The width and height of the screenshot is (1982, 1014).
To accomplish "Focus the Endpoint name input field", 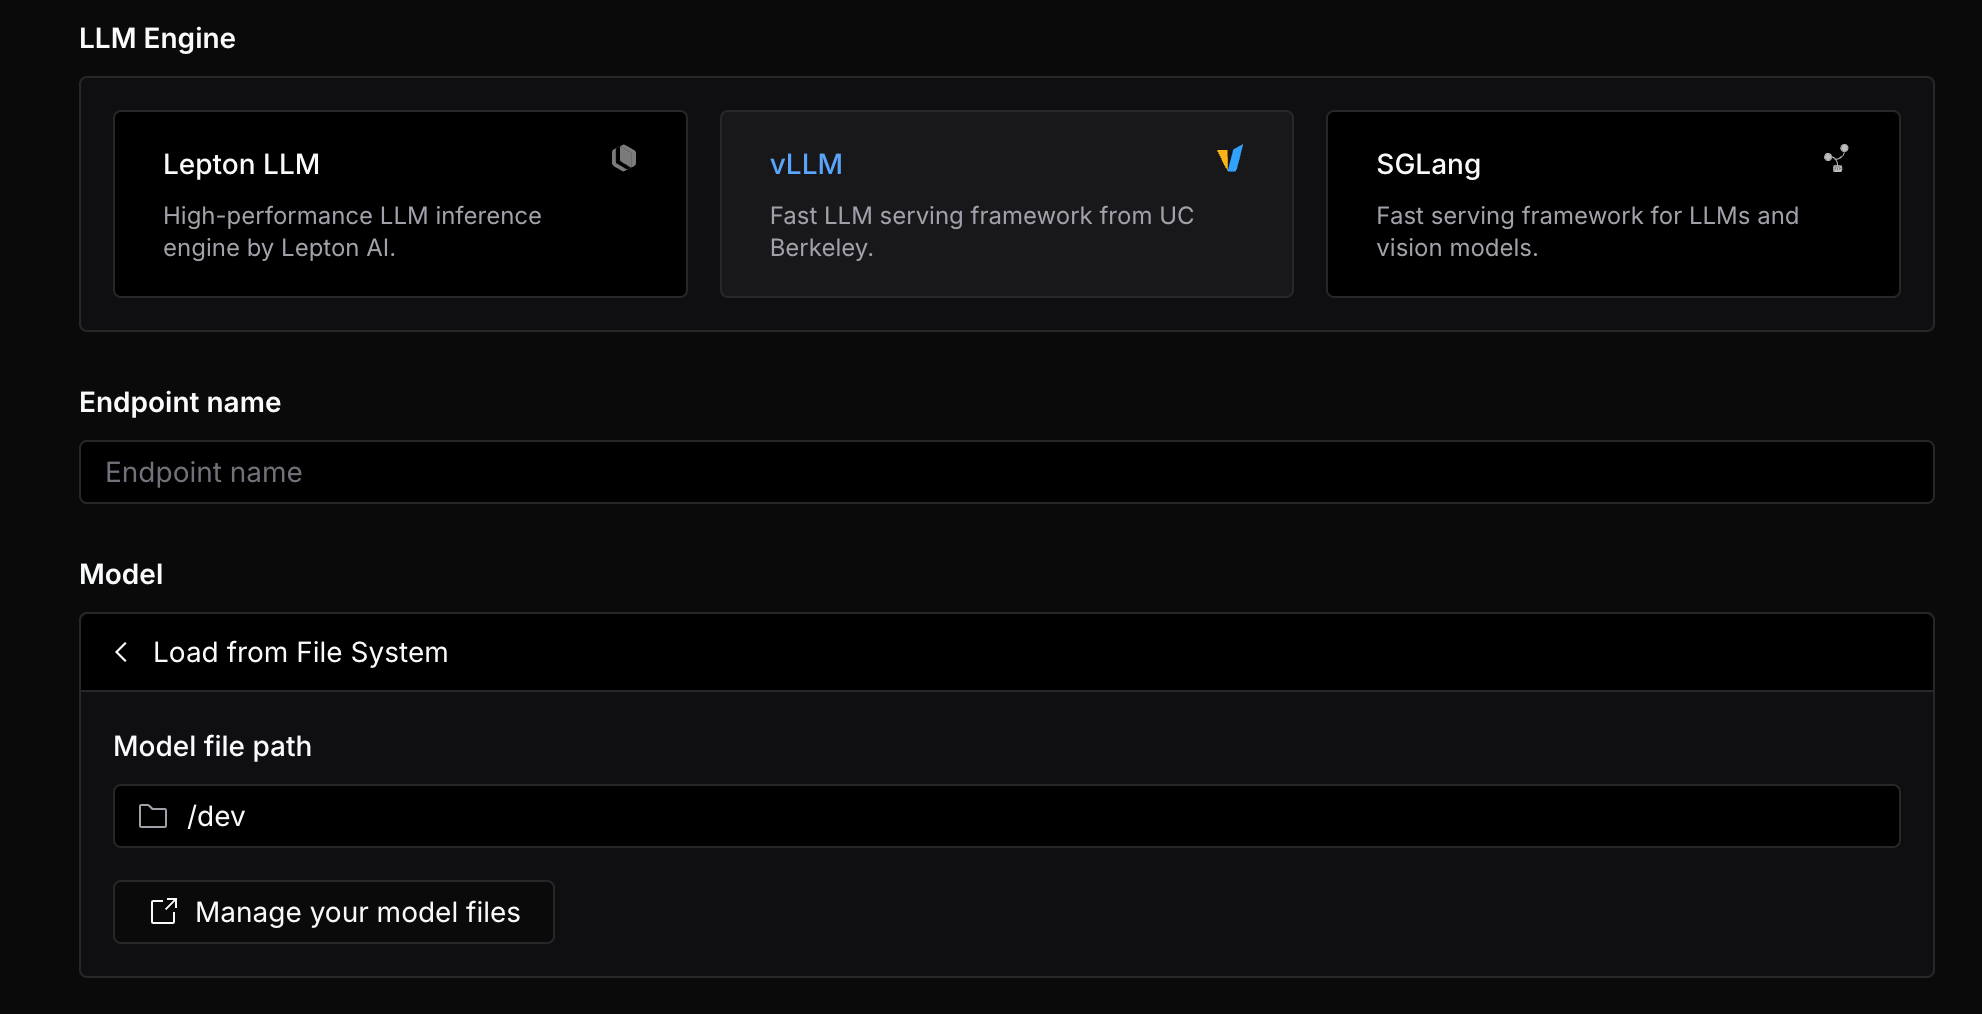I will (1006, 472).
